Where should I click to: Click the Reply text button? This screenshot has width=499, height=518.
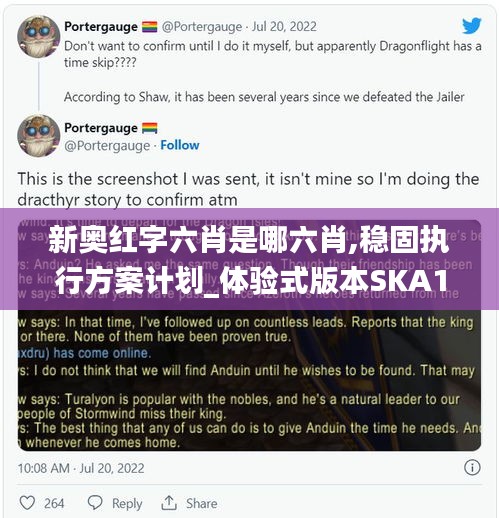[127, 503]
